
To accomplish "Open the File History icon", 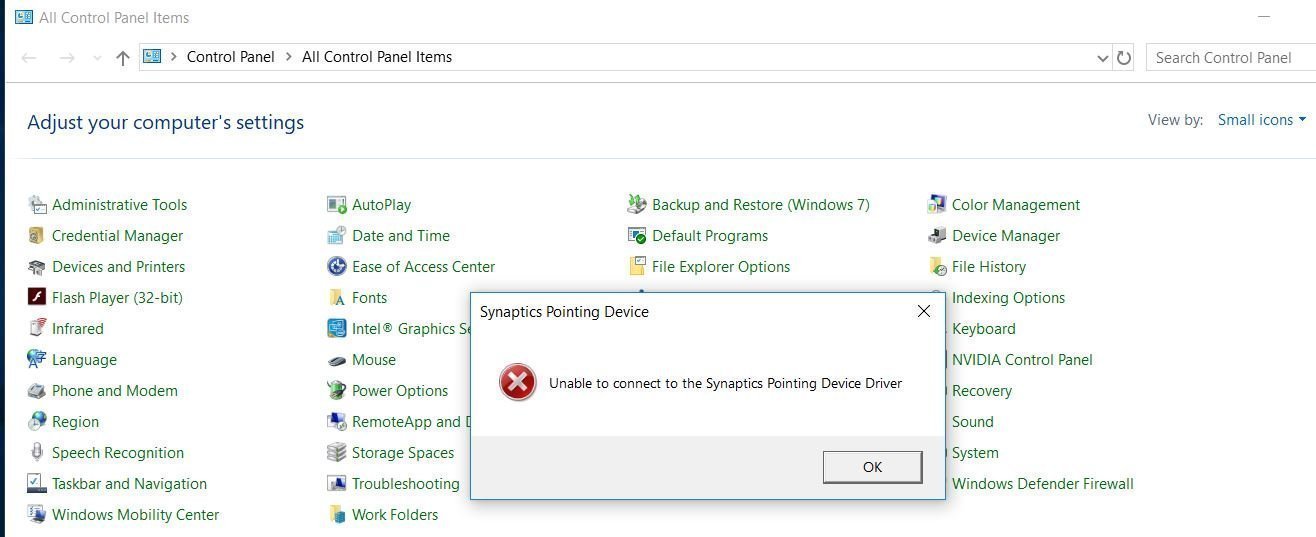I will [x=937, y=267].
